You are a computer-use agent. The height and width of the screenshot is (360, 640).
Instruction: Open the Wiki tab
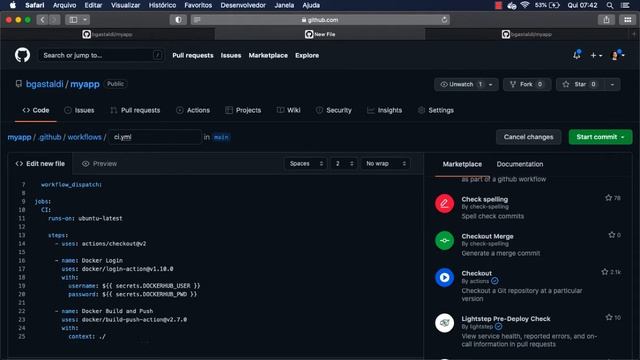(x=289, y=110)
